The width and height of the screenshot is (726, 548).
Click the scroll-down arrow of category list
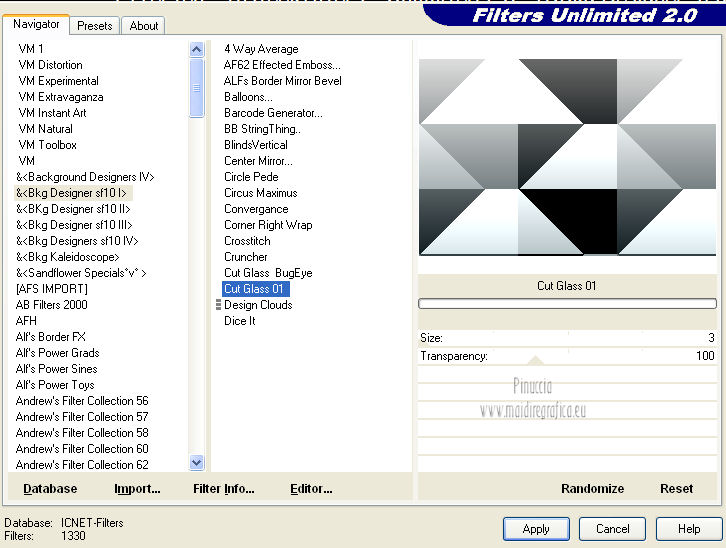click(x=197, y=462)
